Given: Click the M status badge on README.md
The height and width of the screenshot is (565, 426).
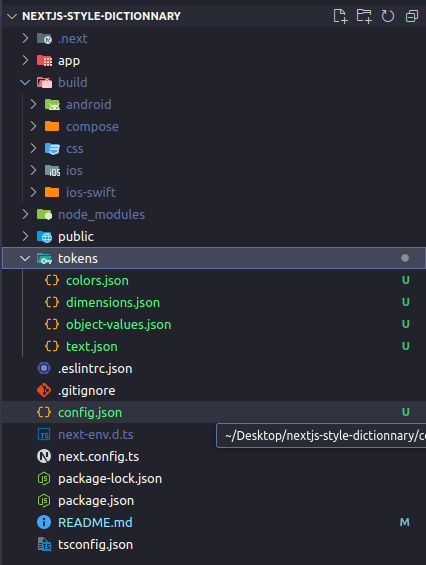Looking at the screenshot, I should coord(405,522).
